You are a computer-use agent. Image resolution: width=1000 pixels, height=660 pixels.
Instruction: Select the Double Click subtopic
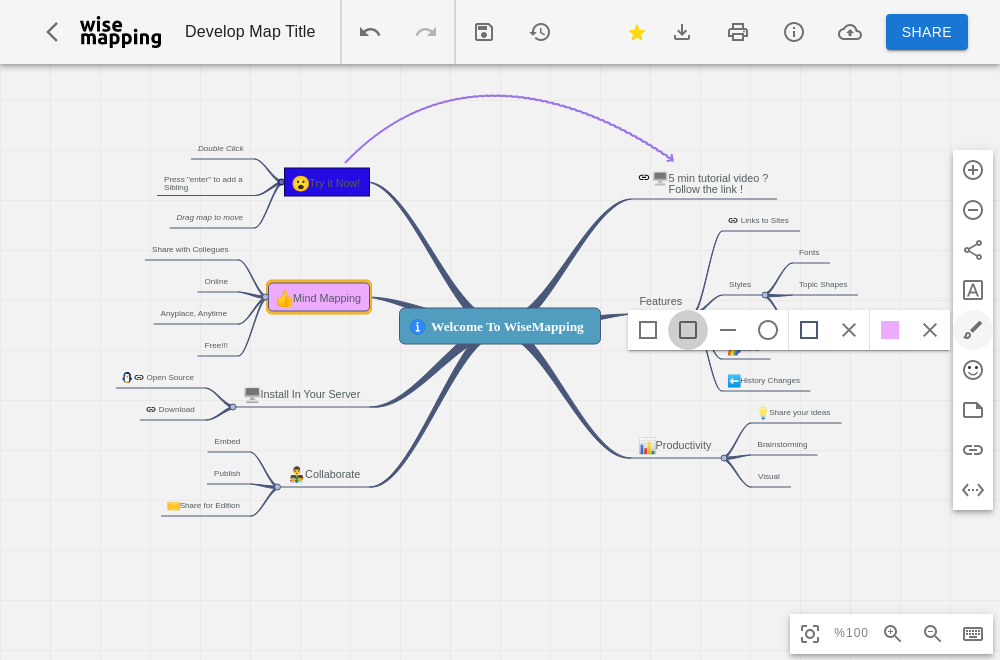(x=221, y=148)
